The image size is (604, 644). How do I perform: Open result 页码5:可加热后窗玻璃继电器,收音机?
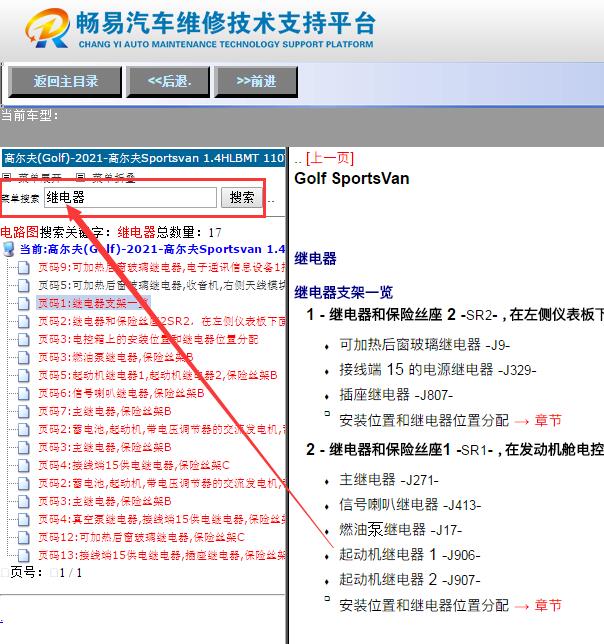(161, 285)
